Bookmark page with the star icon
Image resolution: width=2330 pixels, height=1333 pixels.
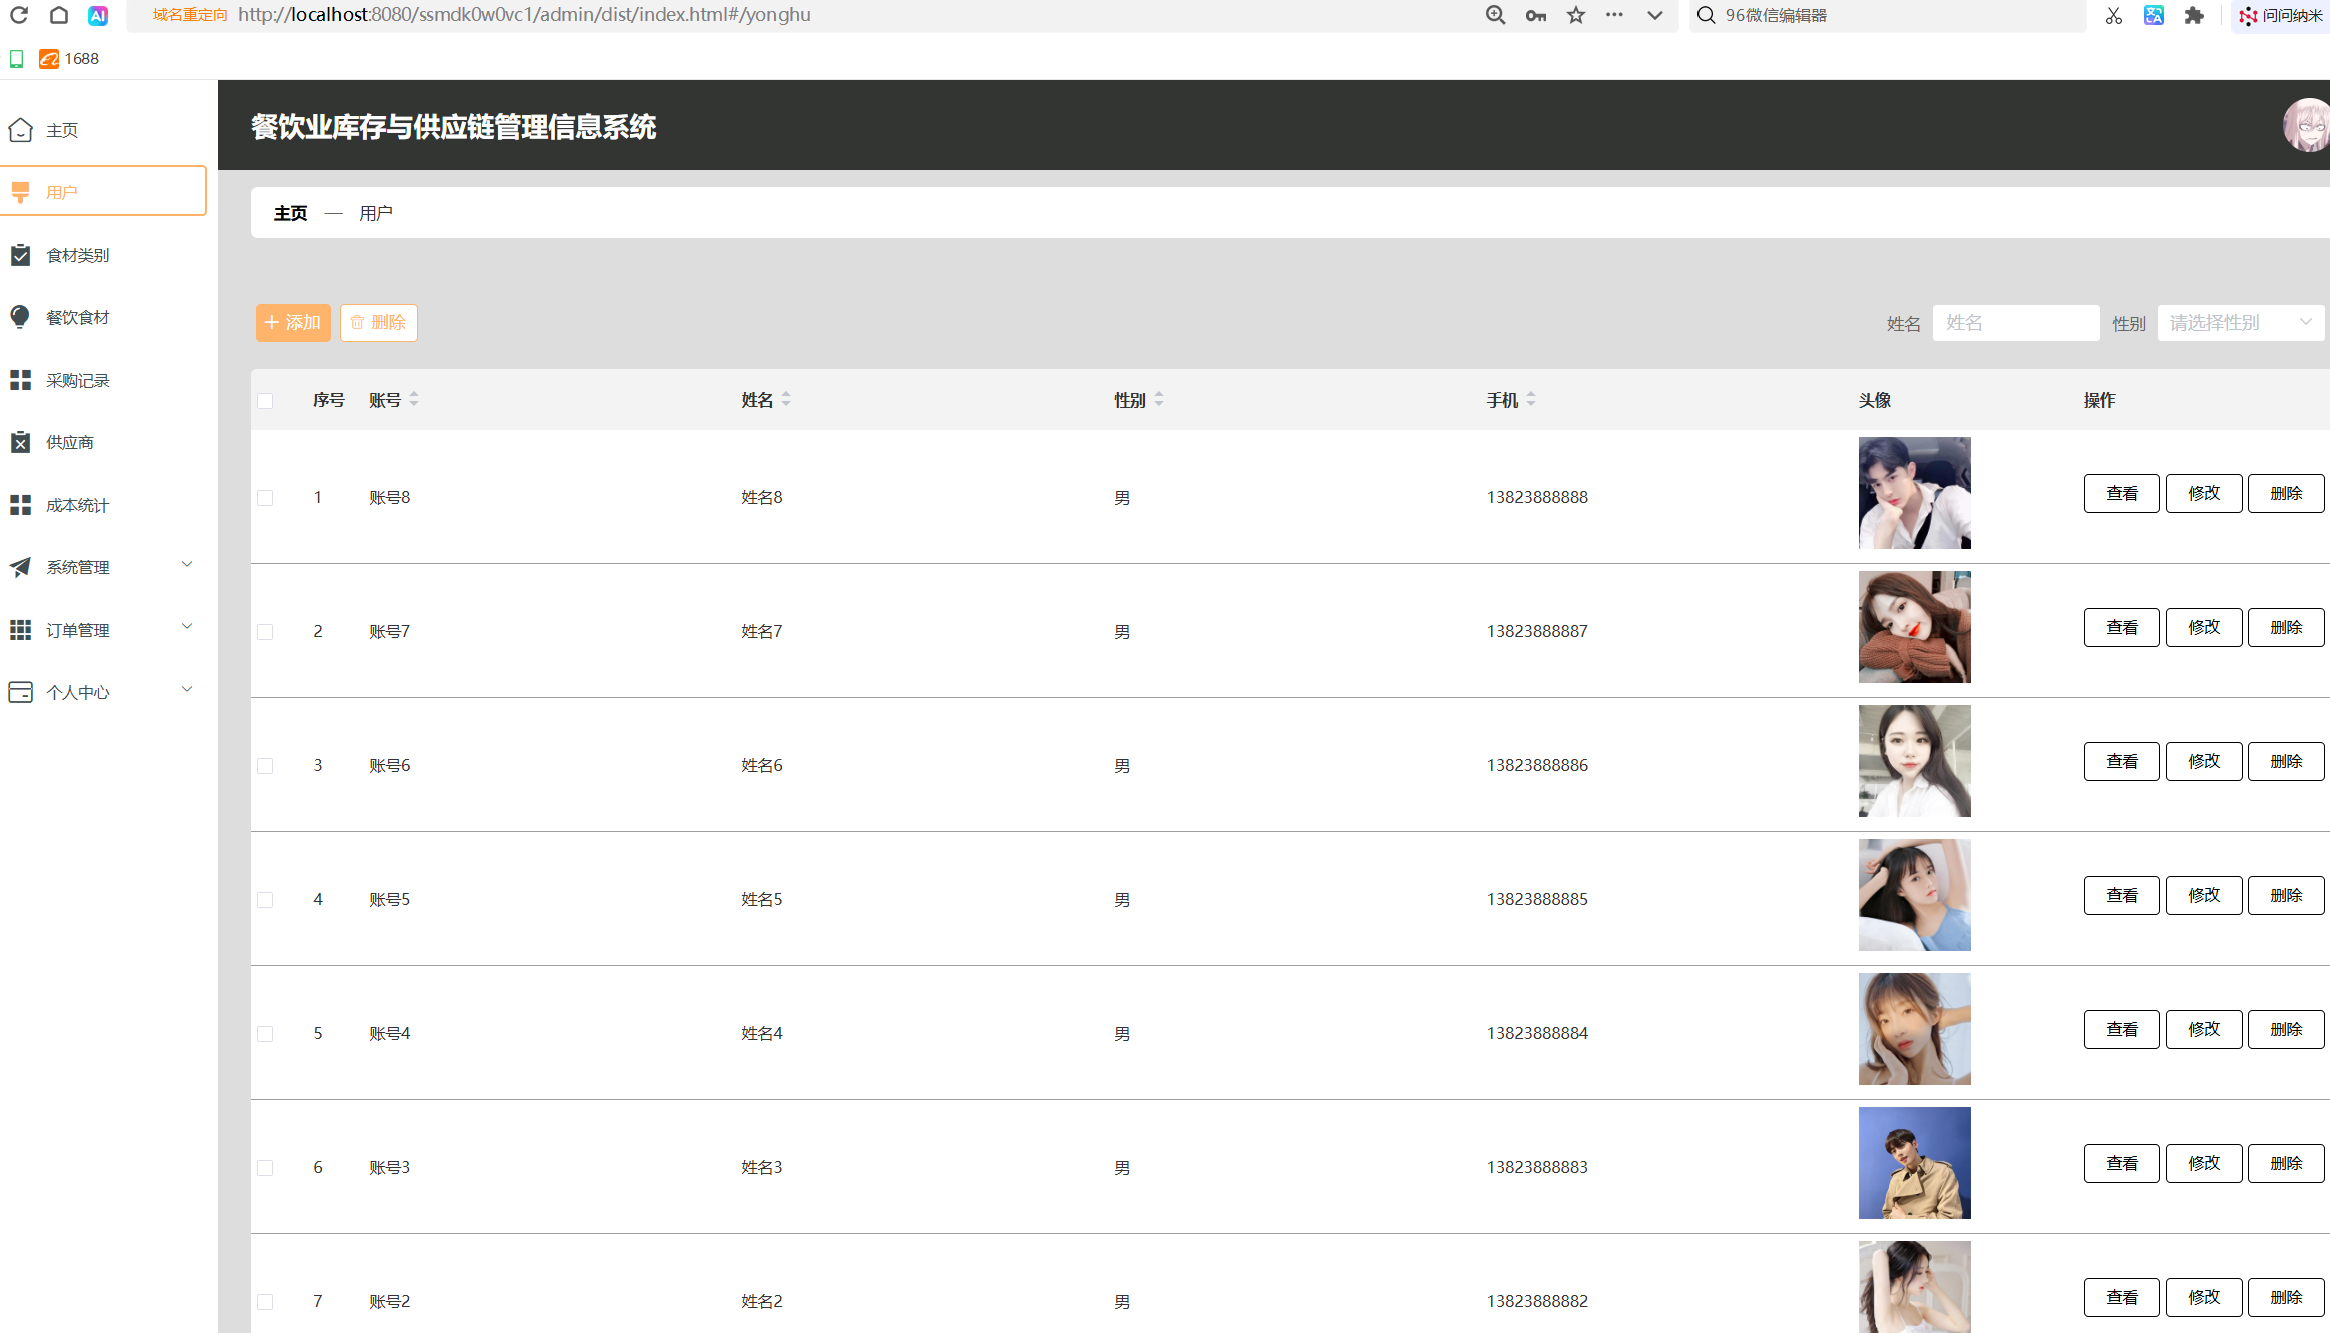click(1576, 15)
